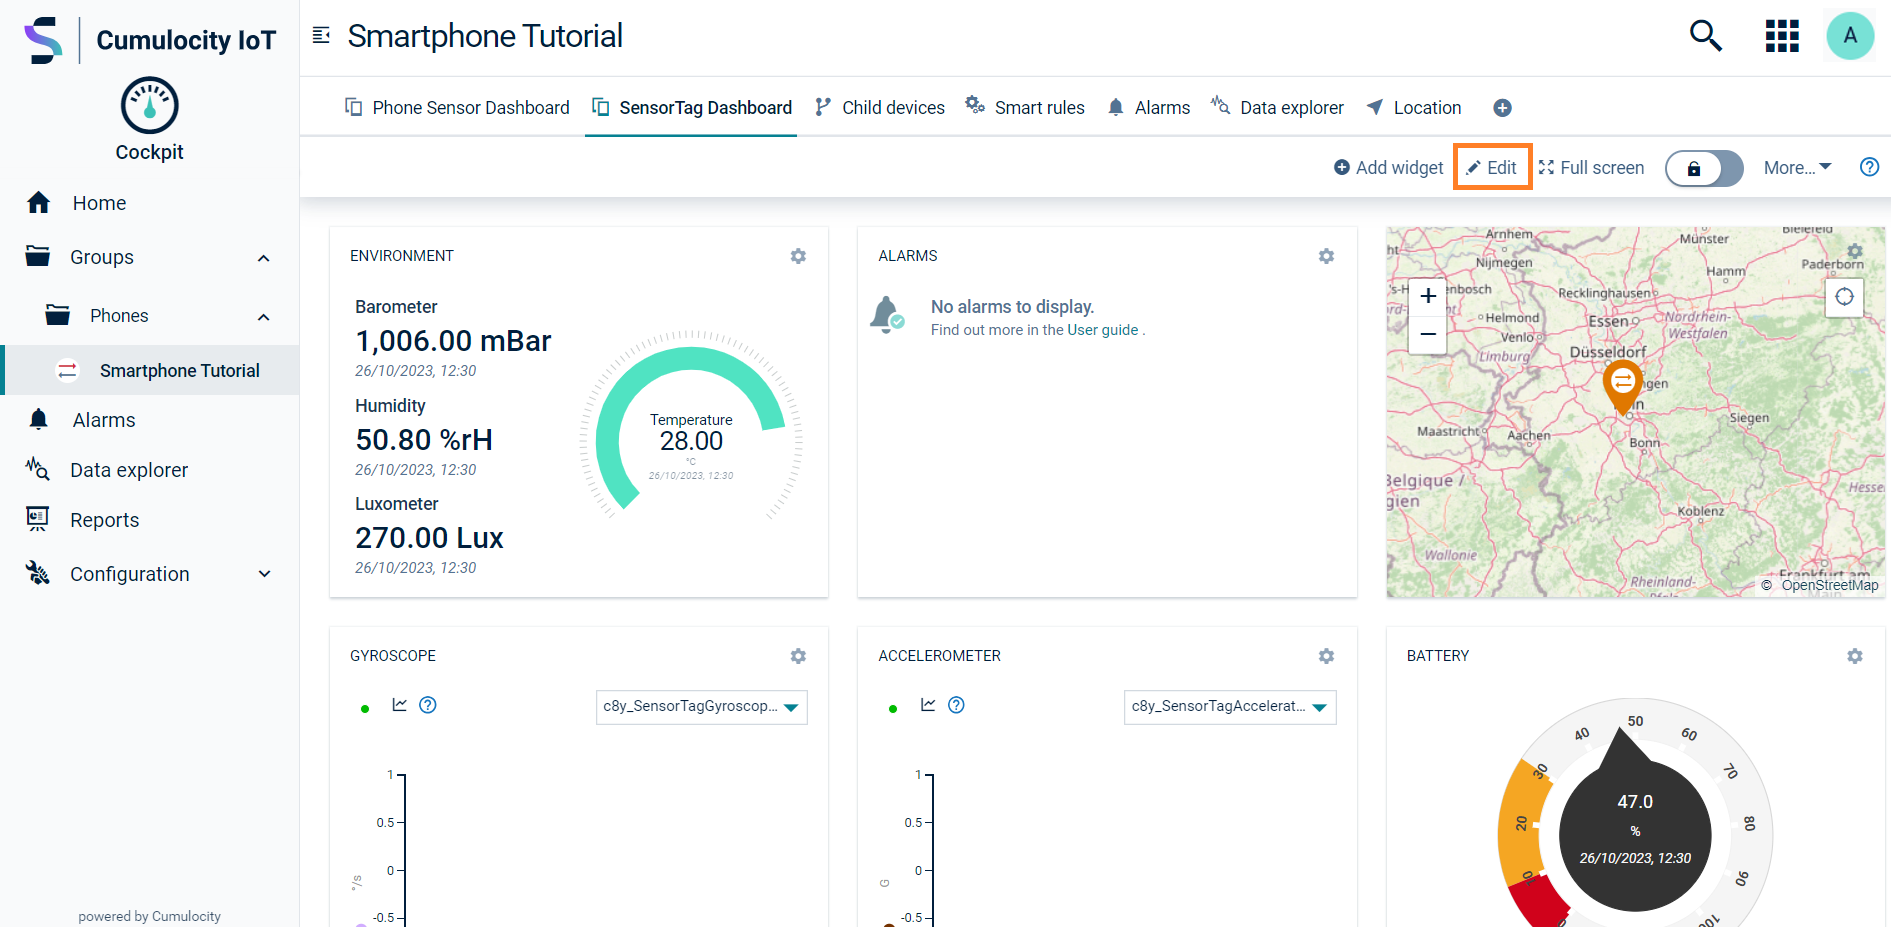Click the alarm bell icon in Alarms widget

(x=887, y=314)
